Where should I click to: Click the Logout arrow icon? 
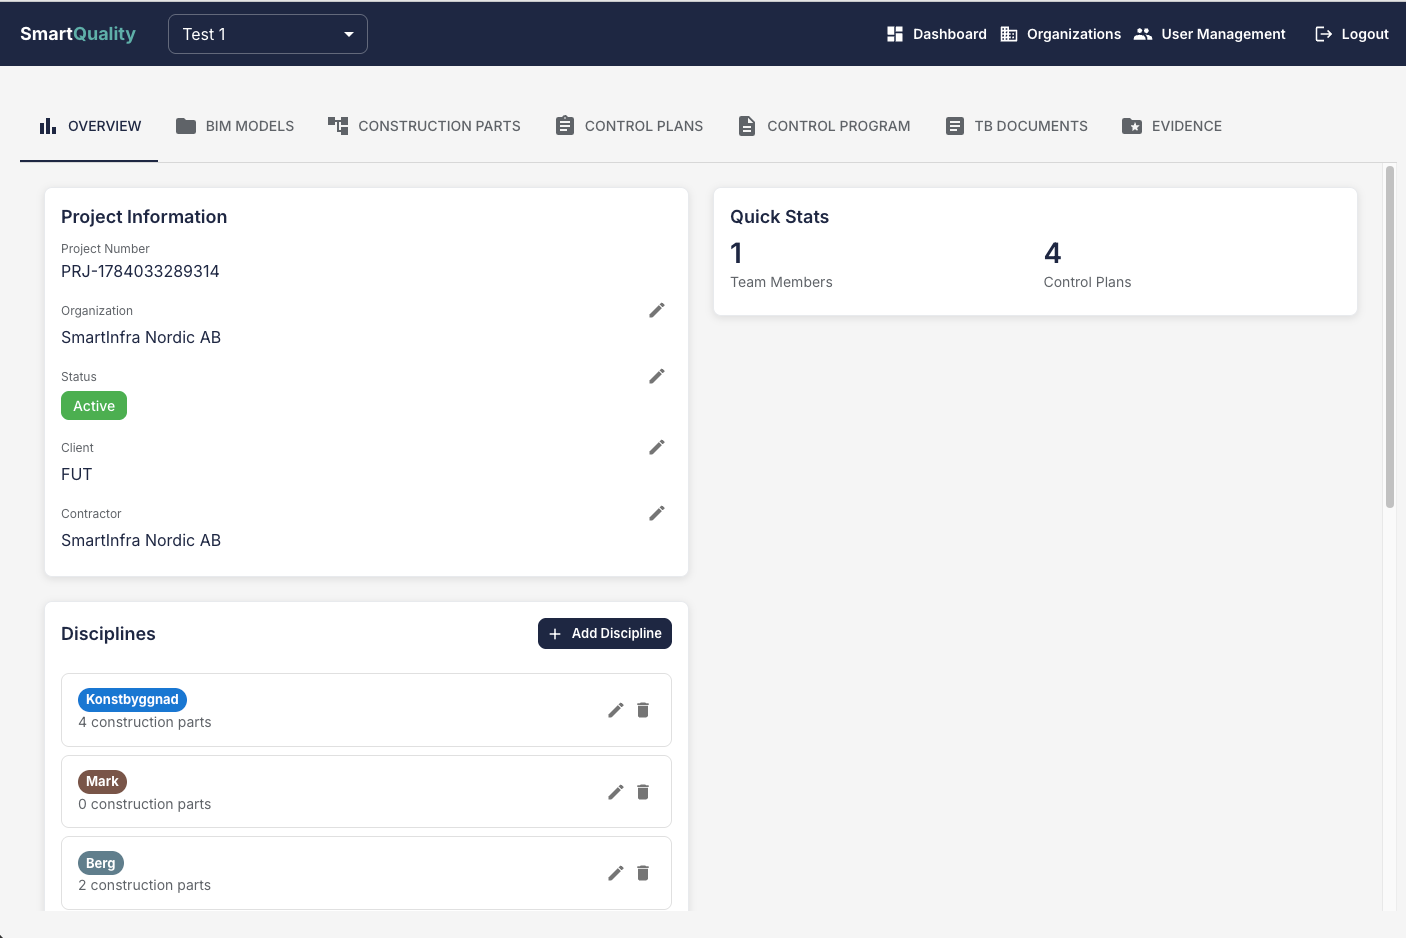click(x=1323, y=34)
